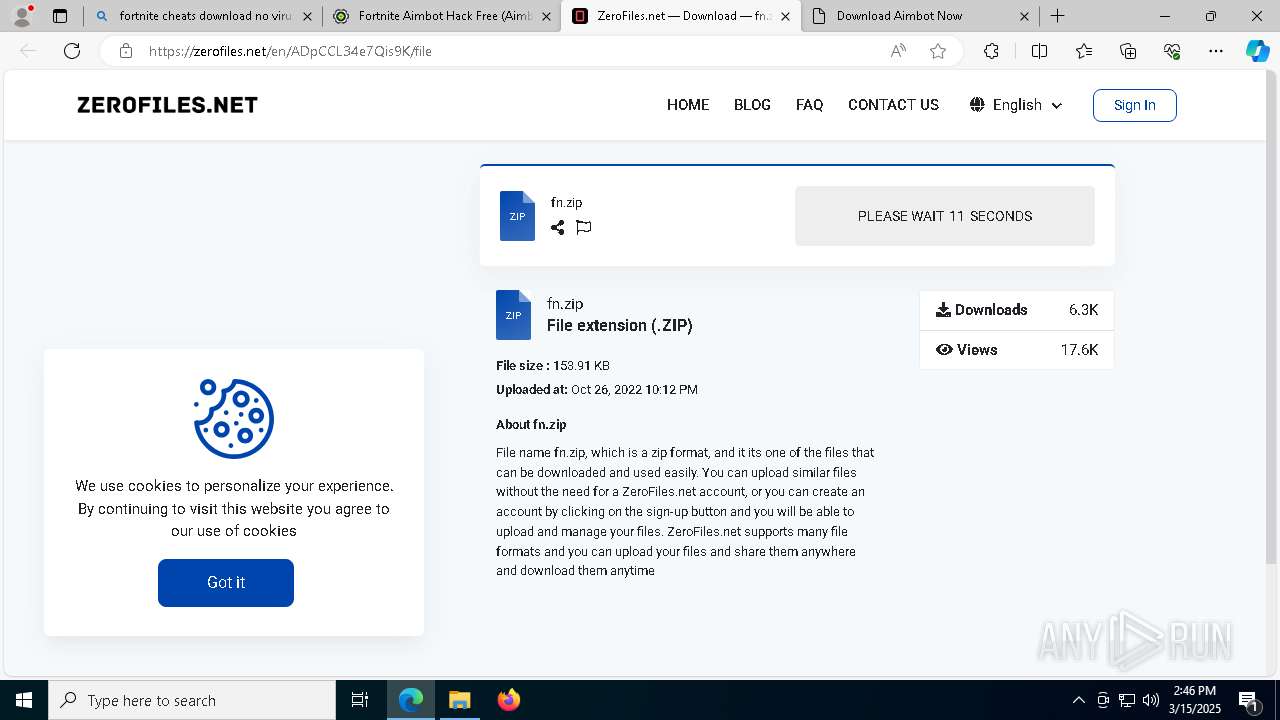1280x720 pixels.
Task: Close the Download Aimbot Now tab
Action: point(1024,16)
